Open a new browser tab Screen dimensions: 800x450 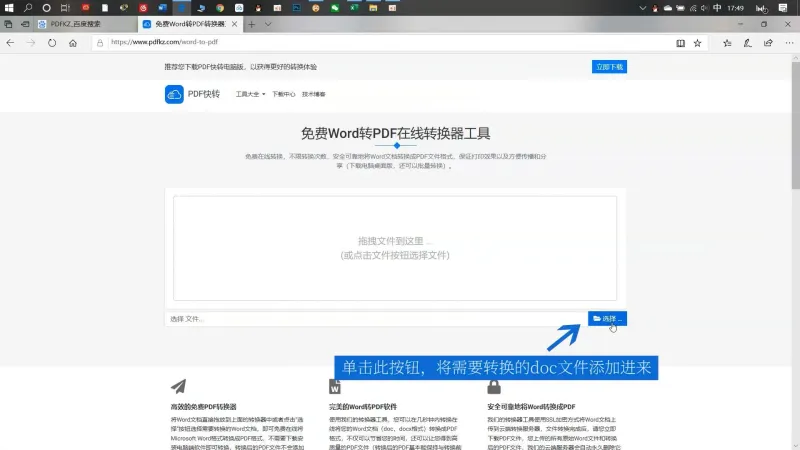[252, 24]
